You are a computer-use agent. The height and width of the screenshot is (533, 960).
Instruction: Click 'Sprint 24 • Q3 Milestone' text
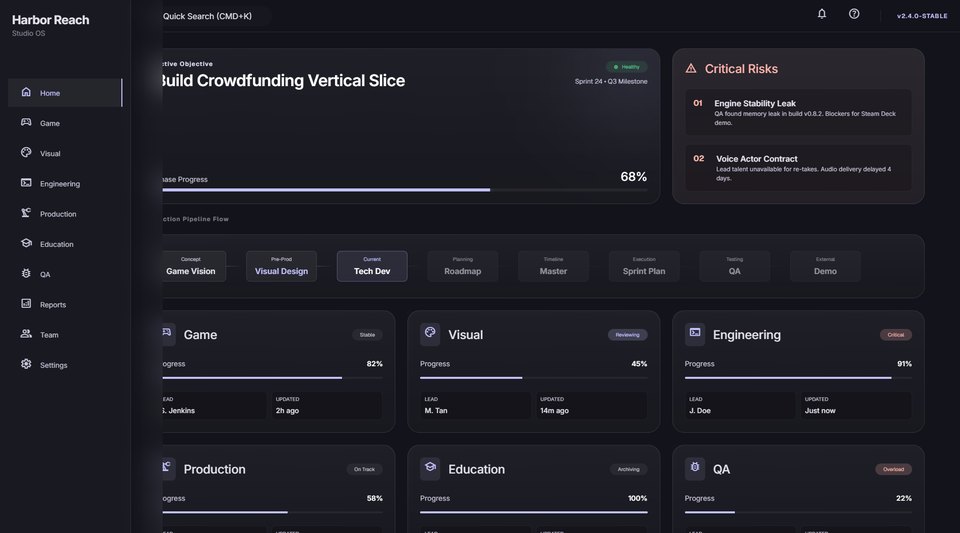tap(611, 81)
